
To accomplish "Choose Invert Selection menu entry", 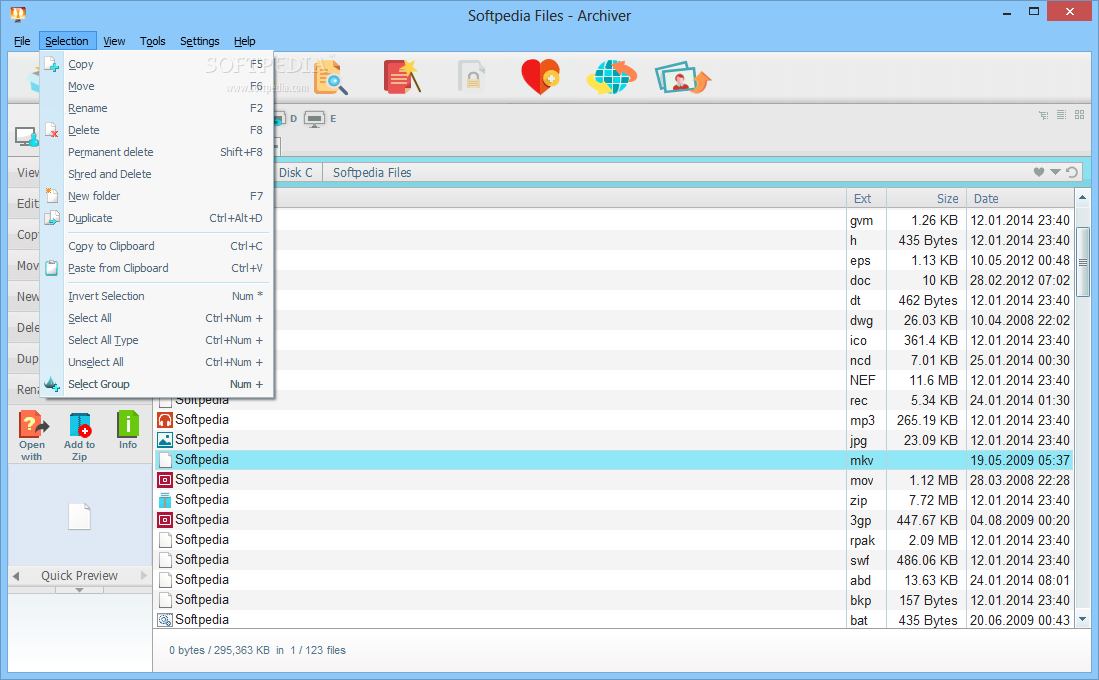I will click(x=156, y=296).
